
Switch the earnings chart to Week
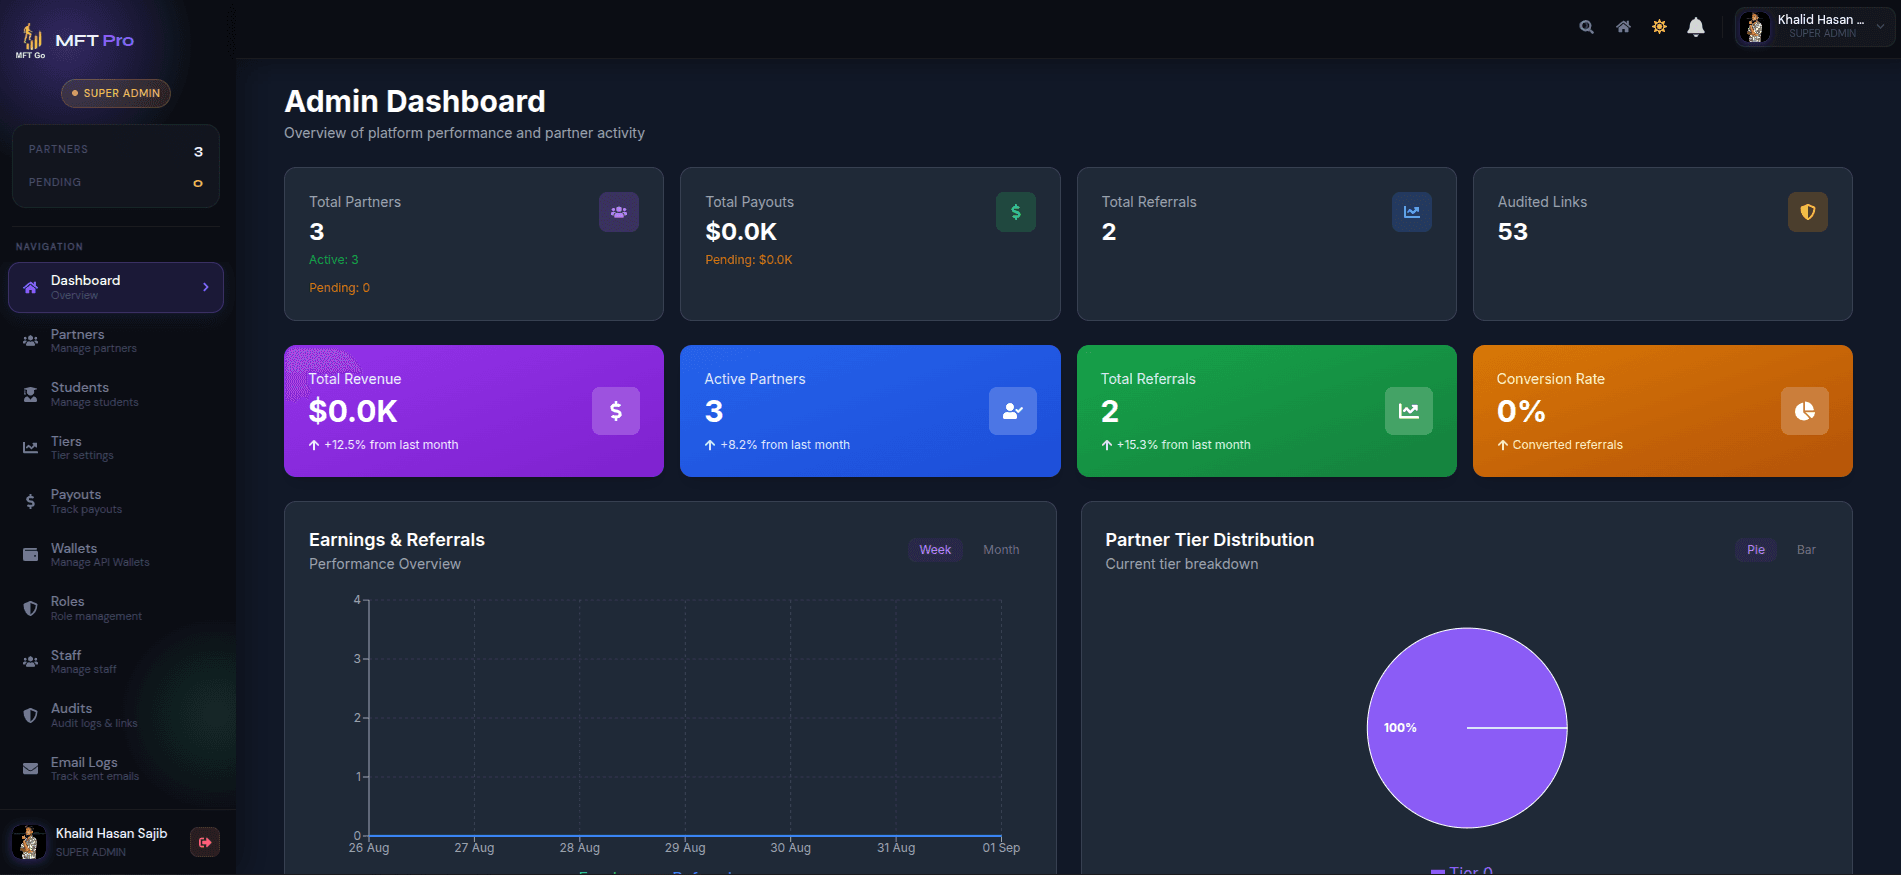pyautogui.click(x=935, y=550)
